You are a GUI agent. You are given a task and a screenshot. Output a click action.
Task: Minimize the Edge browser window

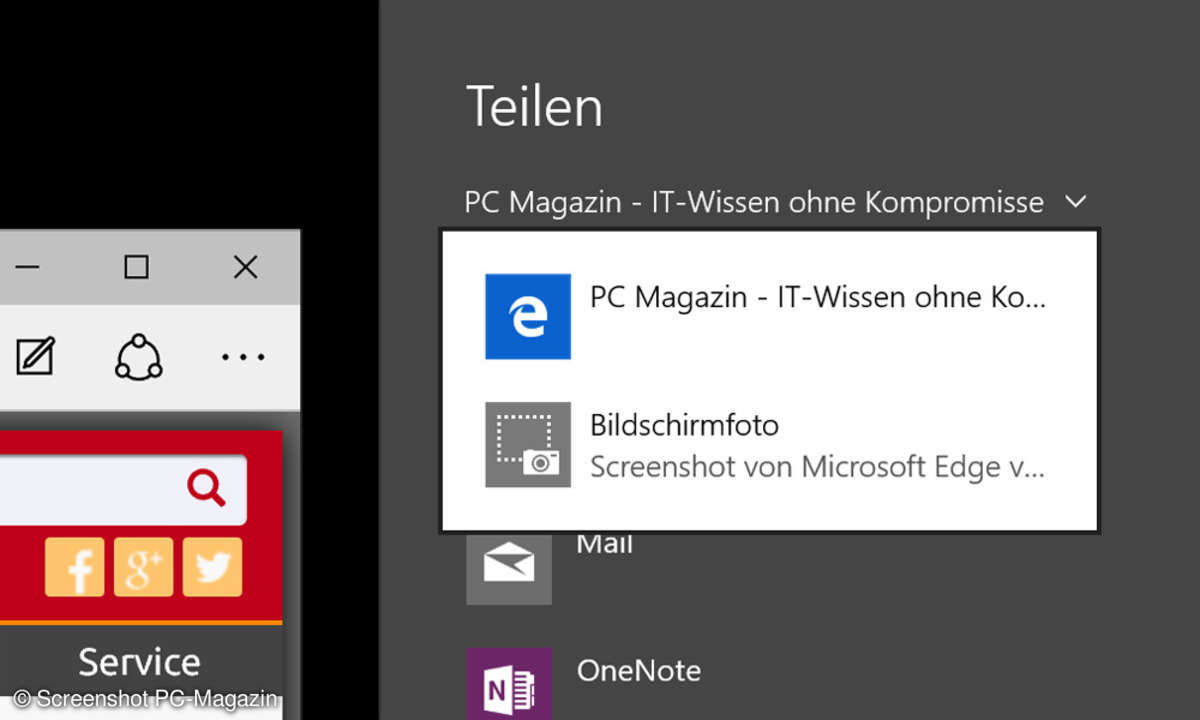tap(28, 267)
